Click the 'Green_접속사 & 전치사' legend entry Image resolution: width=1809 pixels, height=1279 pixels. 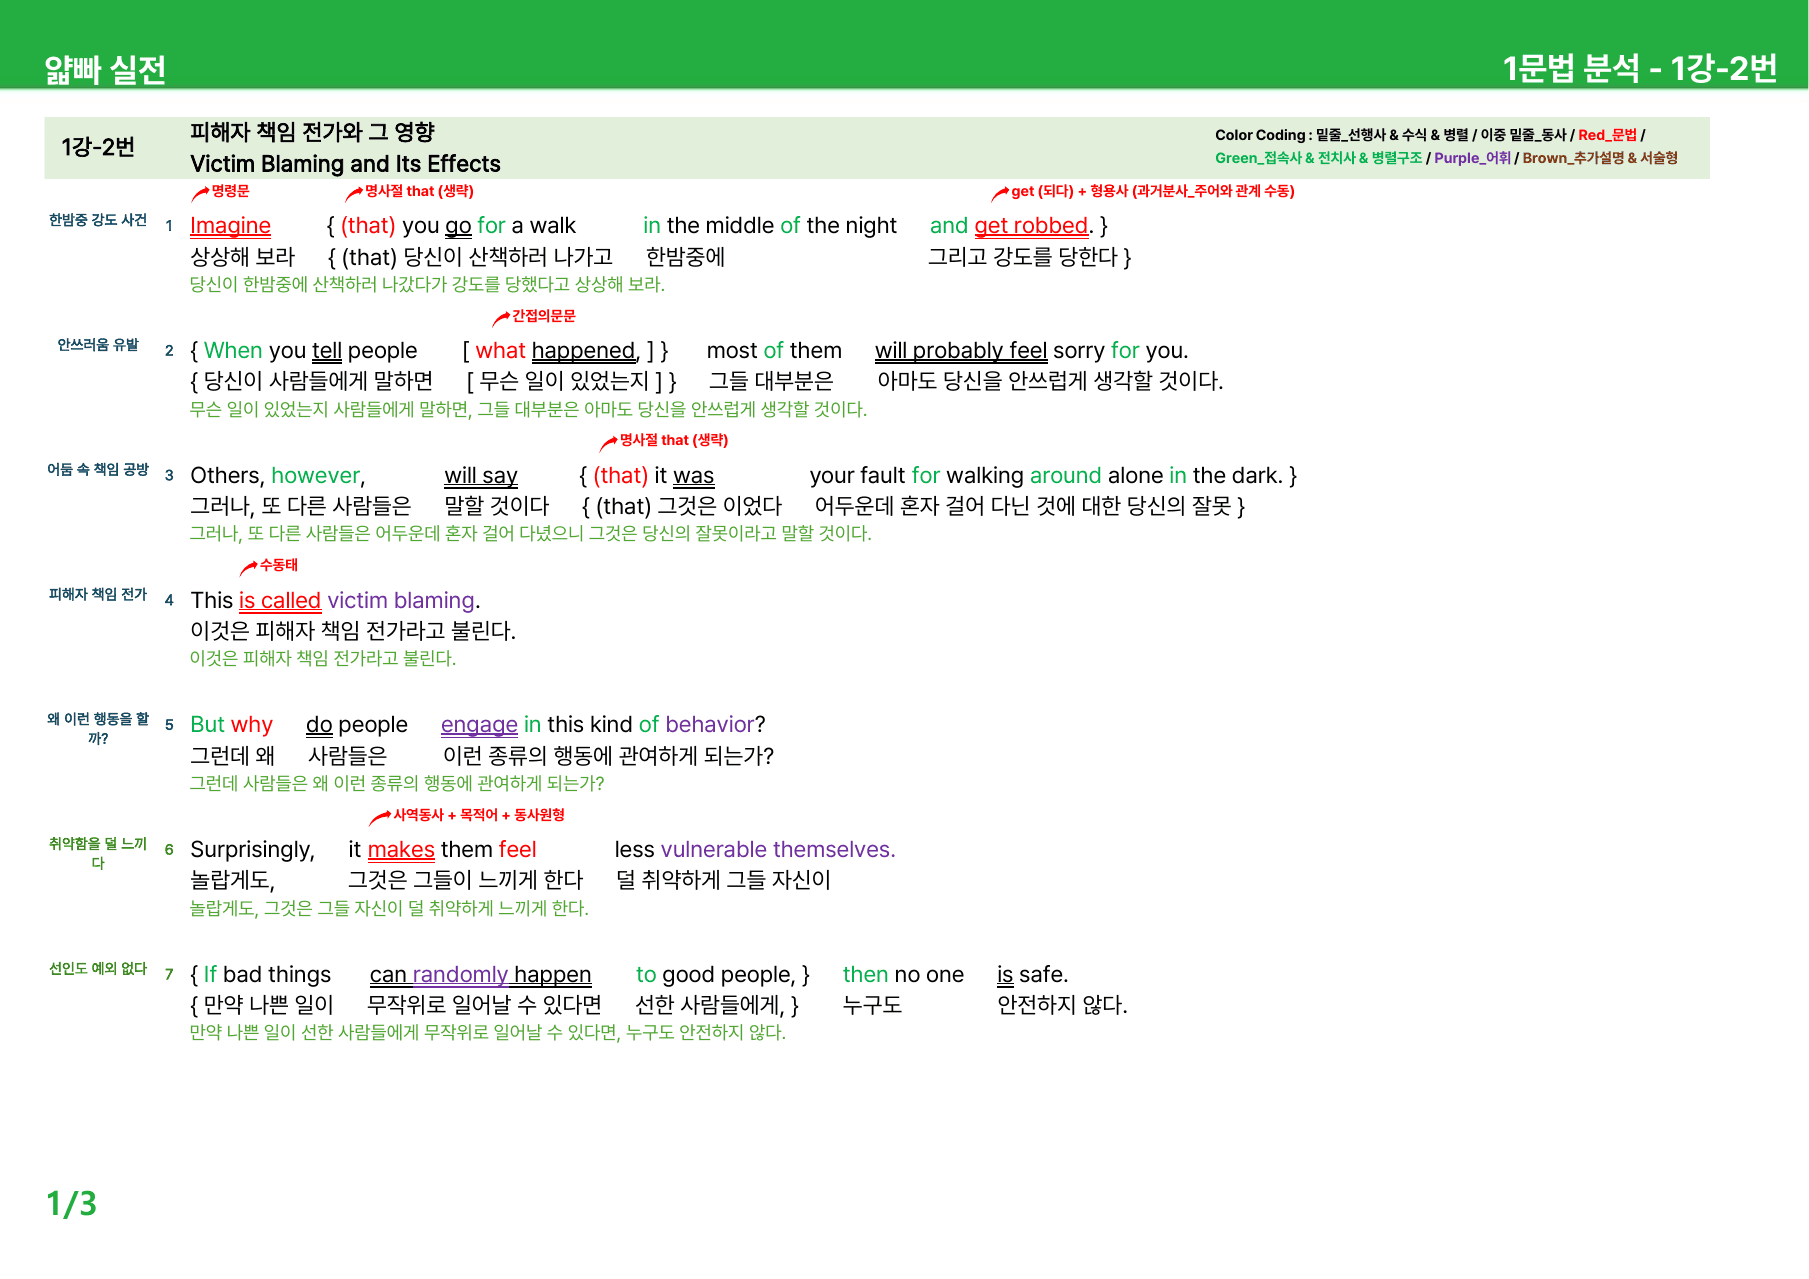pos(1318,158)
